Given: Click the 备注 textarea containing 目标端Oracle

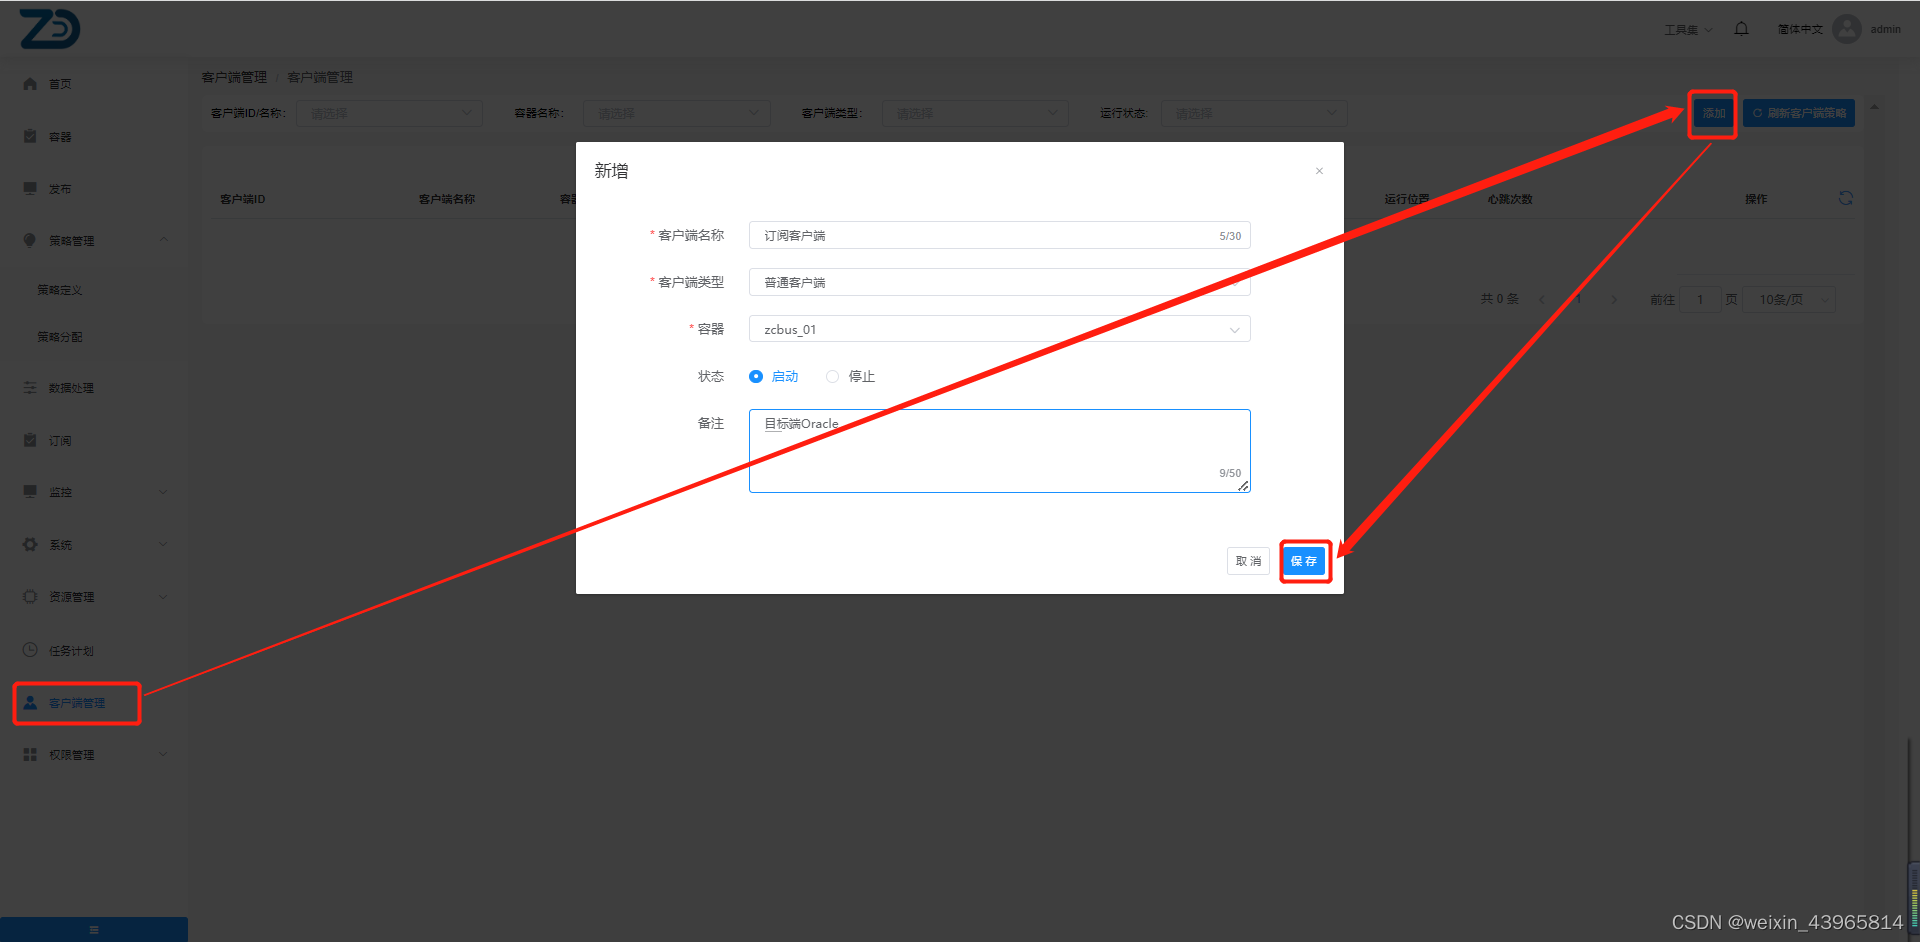Looking at the screenshot, I should tap(999, 451).
